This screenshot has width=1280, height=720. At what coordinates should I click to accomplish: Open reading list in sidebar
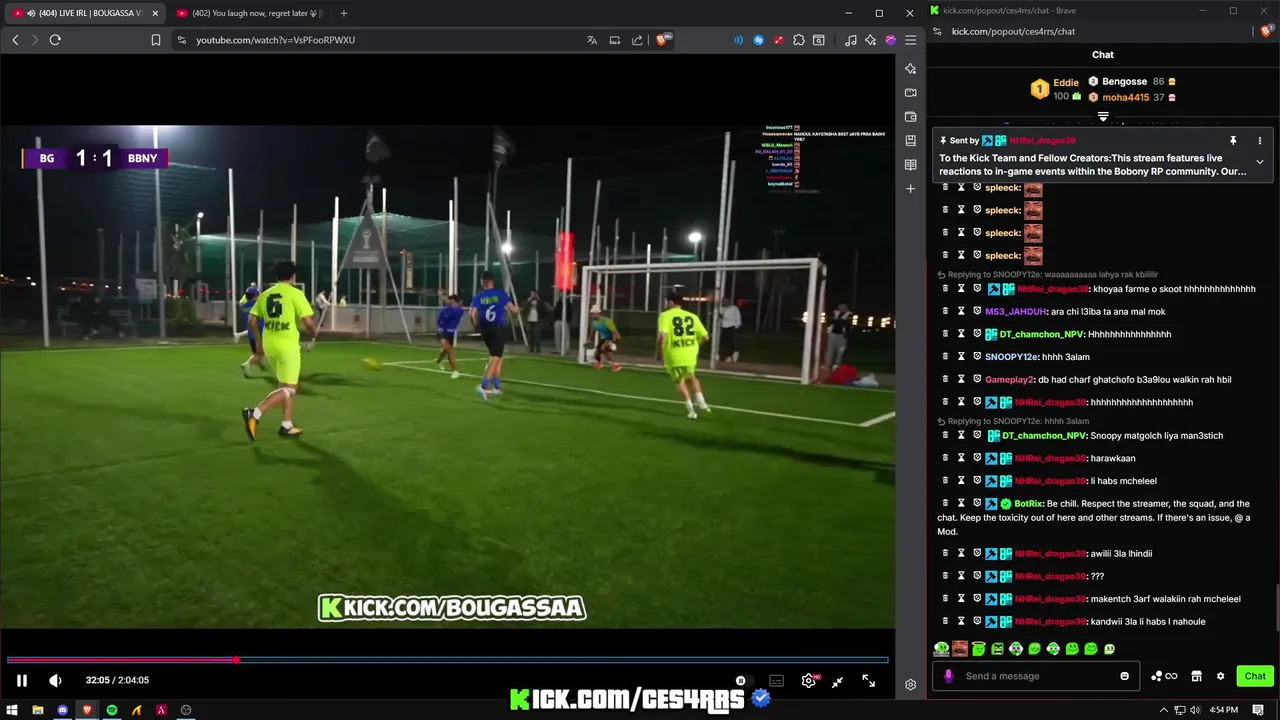910,165
